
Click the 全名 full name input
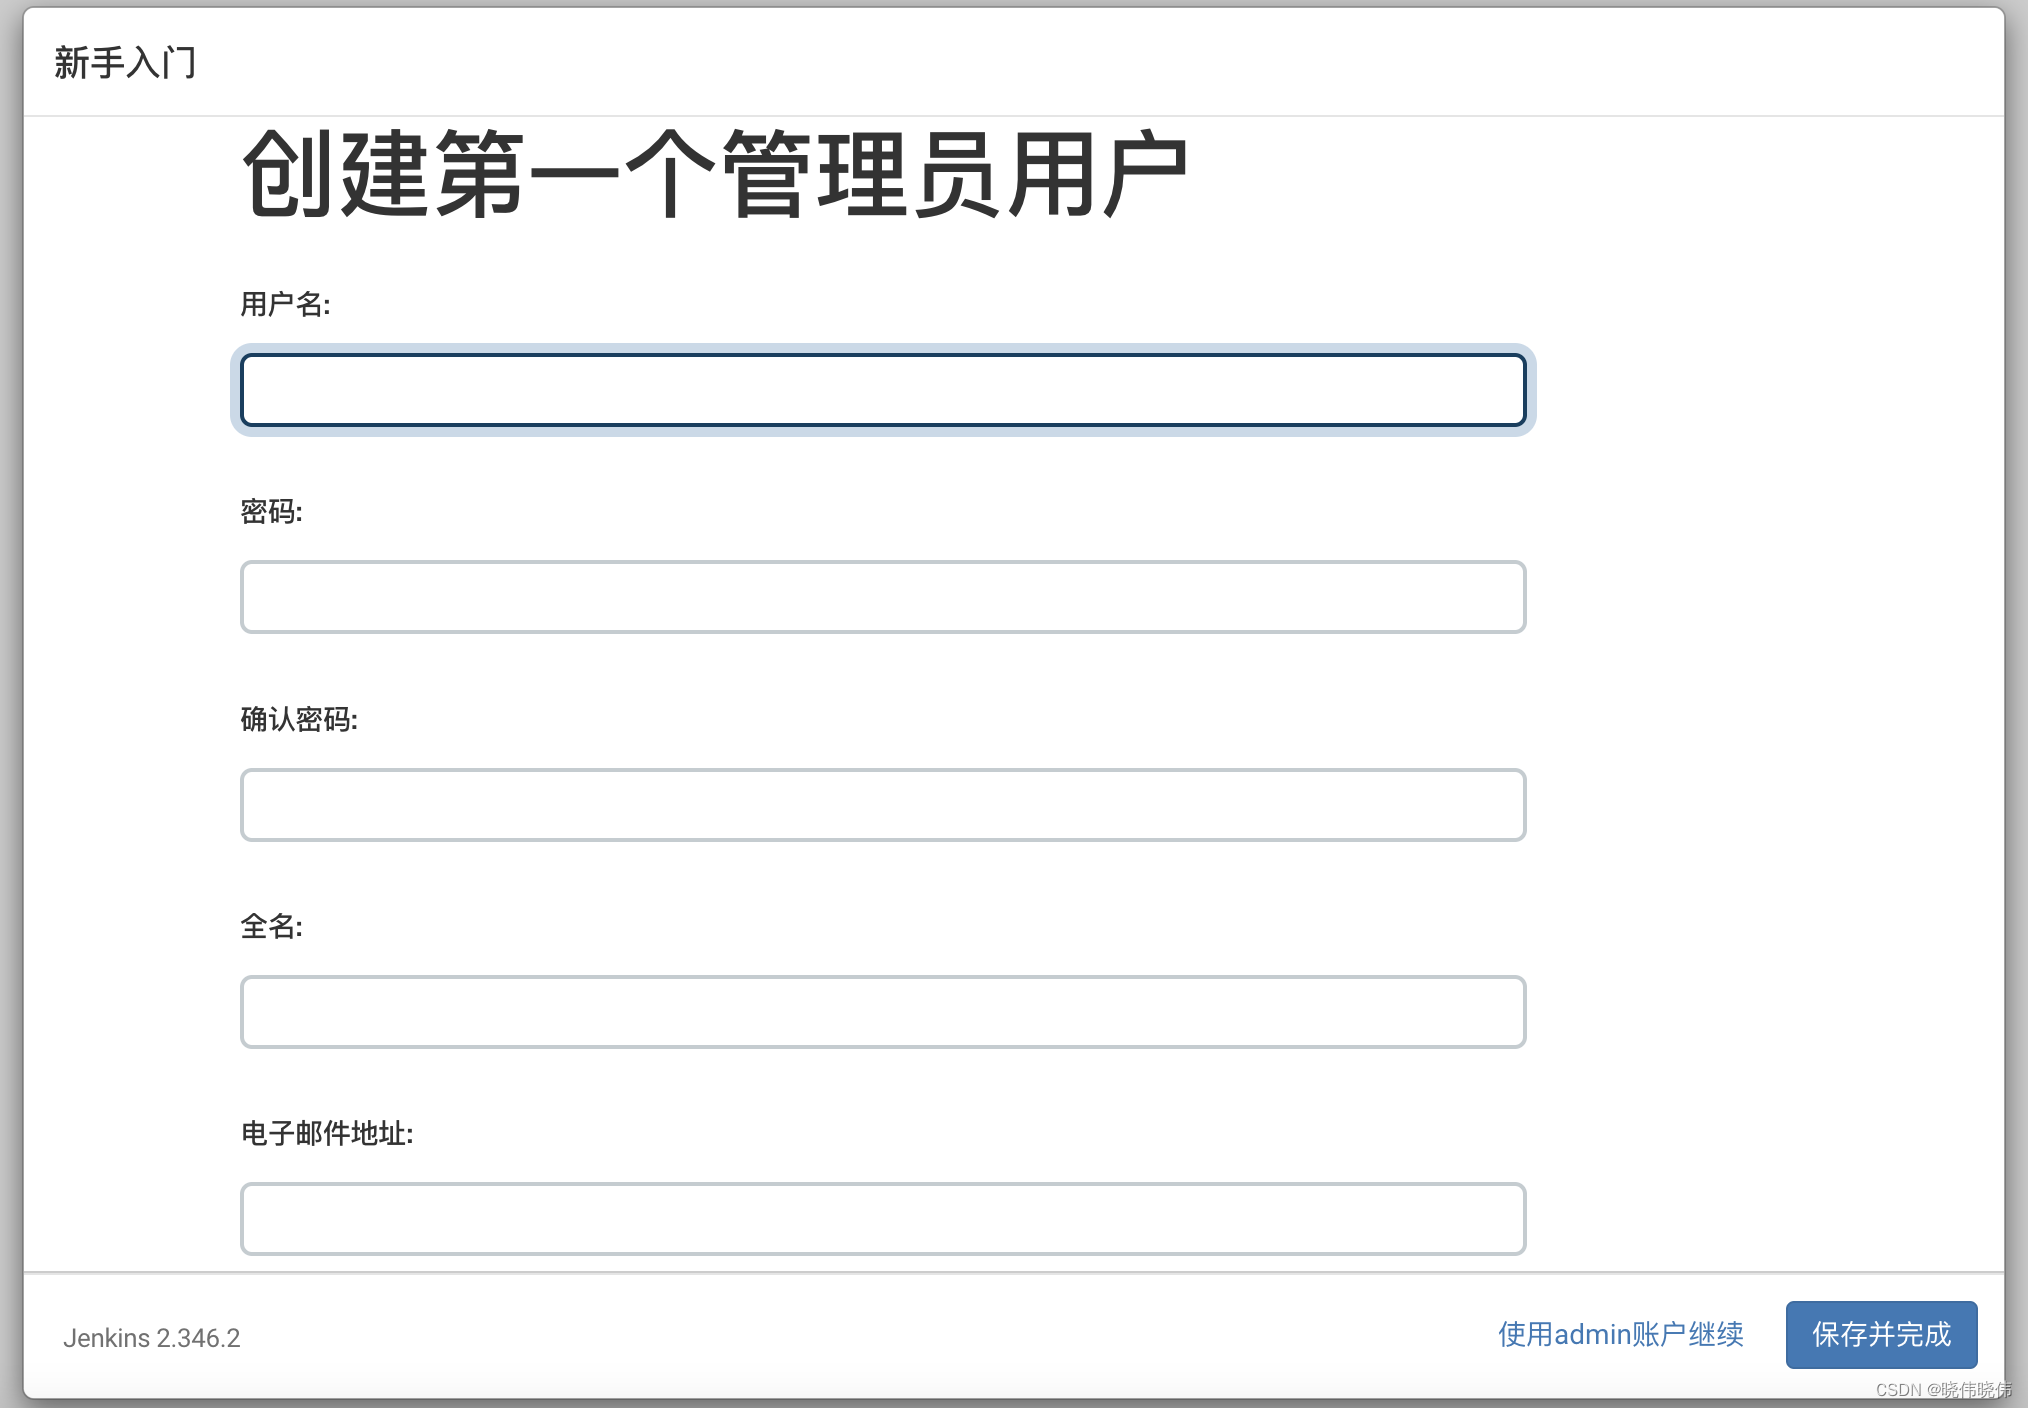(882, 1012)
